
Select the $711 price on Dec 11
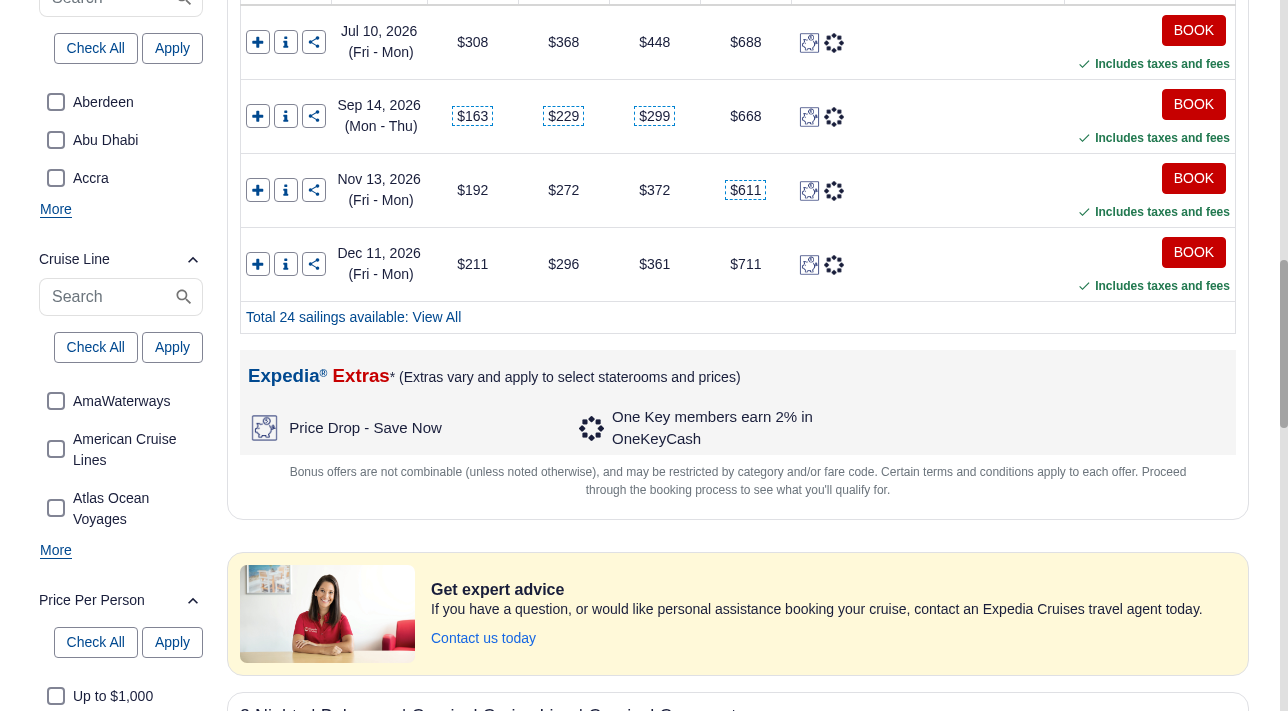[745, 264]
